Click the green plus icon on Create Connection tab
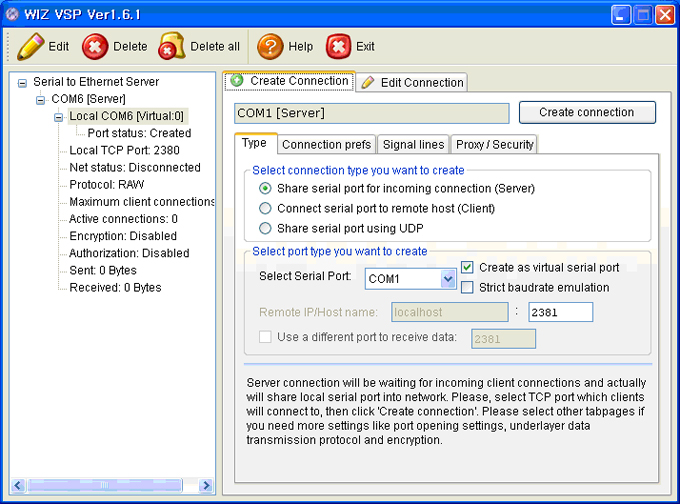The height and width of the screenshot is (504, 680). point(237,80)
